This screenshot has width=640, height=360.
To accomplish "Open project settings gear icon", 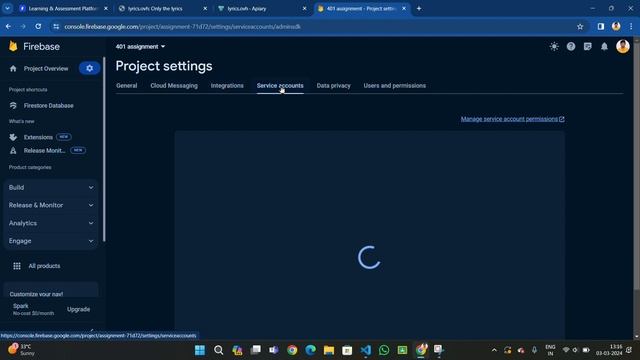I will (x=89, y=68).
